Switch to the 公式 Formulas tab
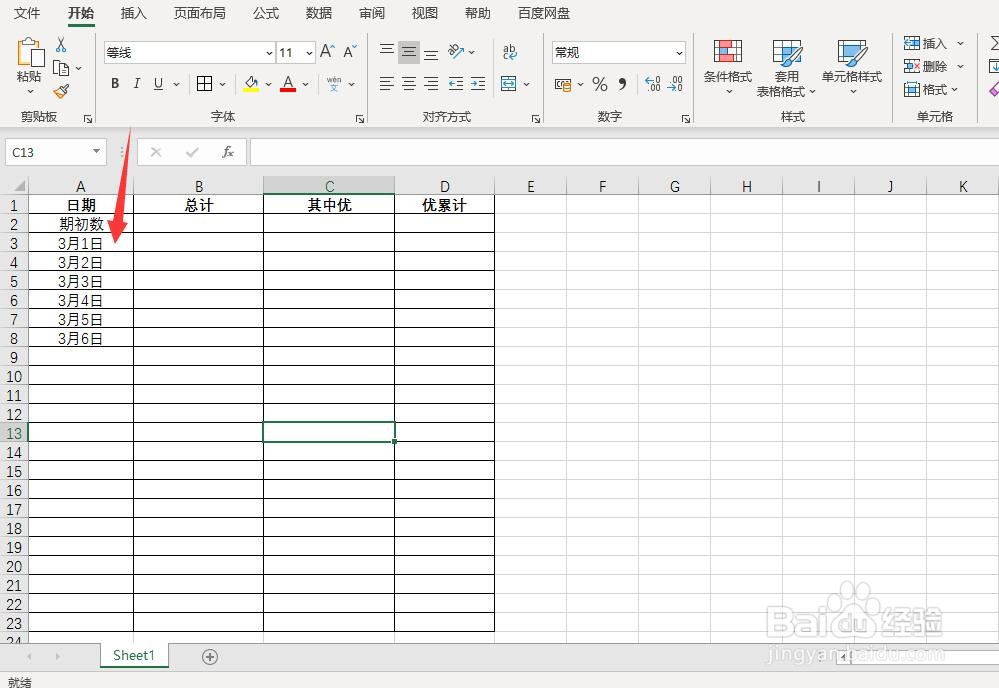The image size is (999, 688). (x=266, y=13)
